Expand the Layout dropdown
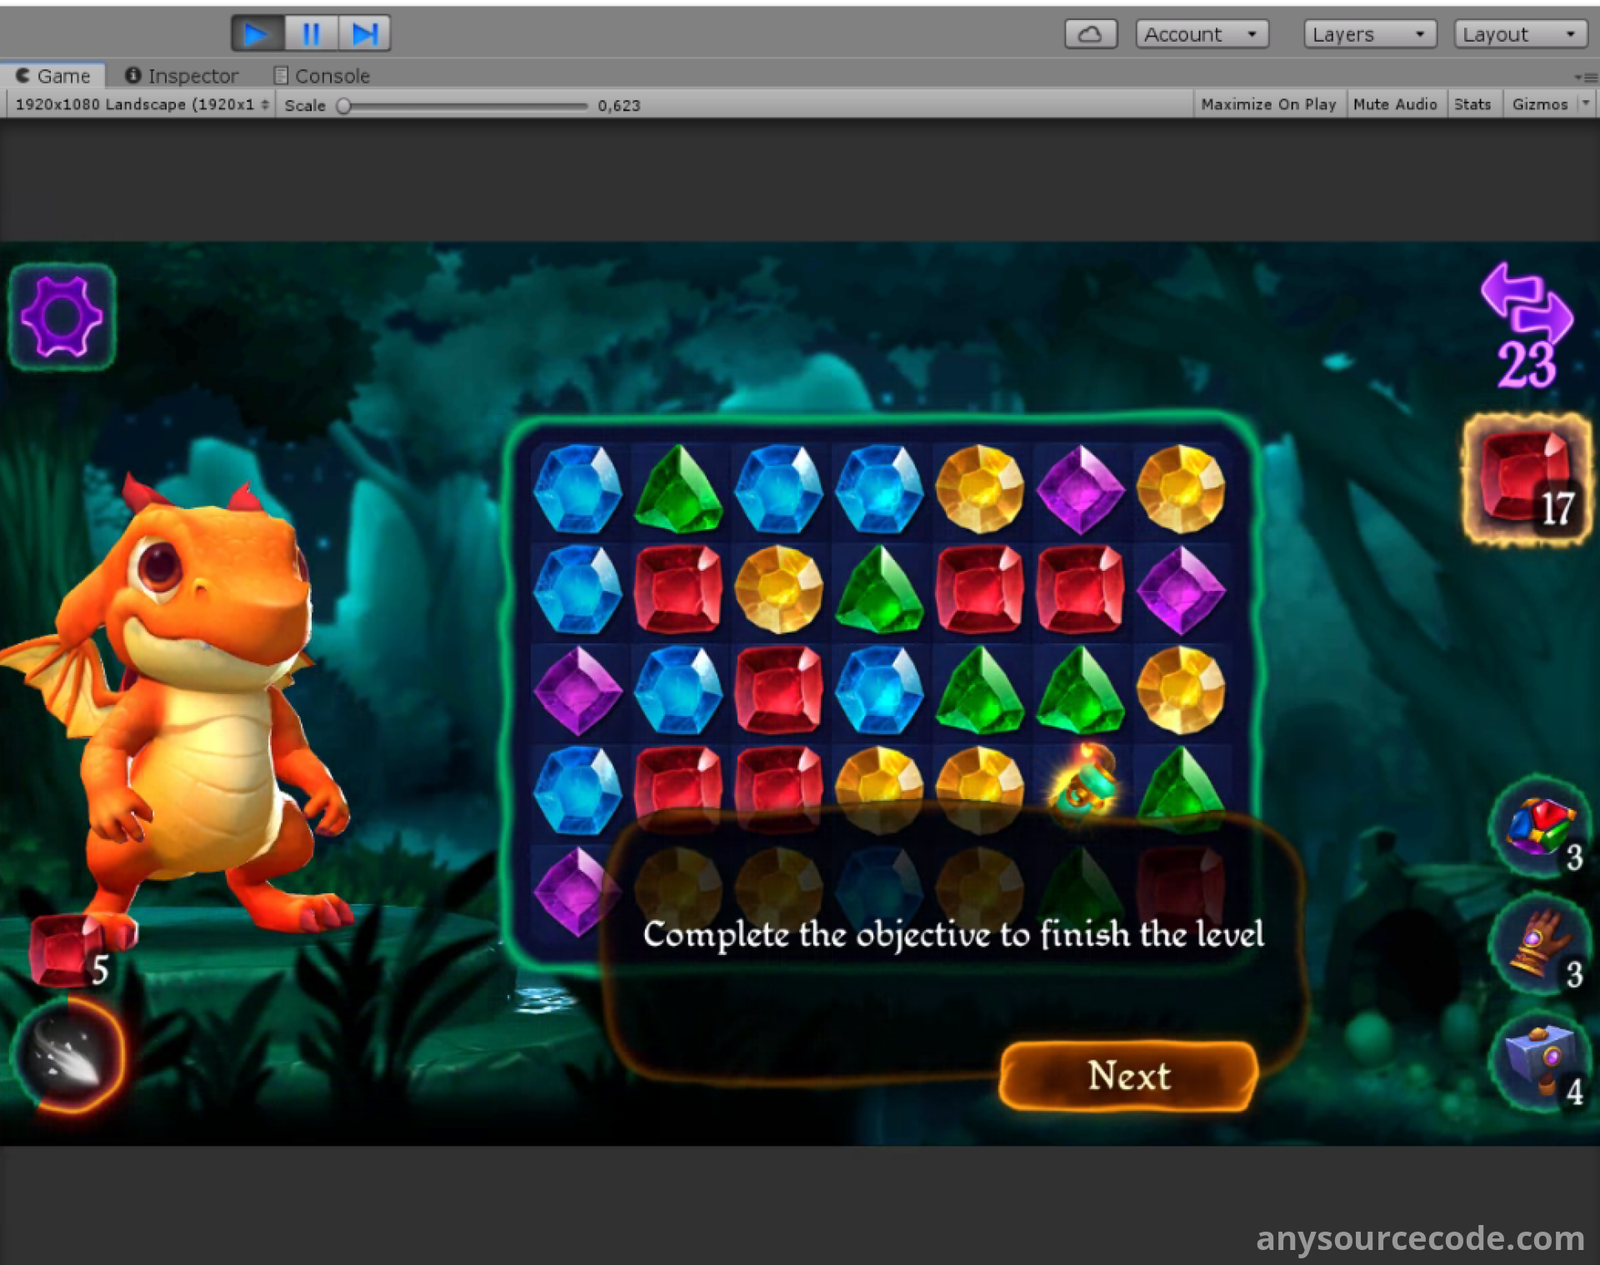This screenshot has height=1265, width=1600. coord(1520,34)
